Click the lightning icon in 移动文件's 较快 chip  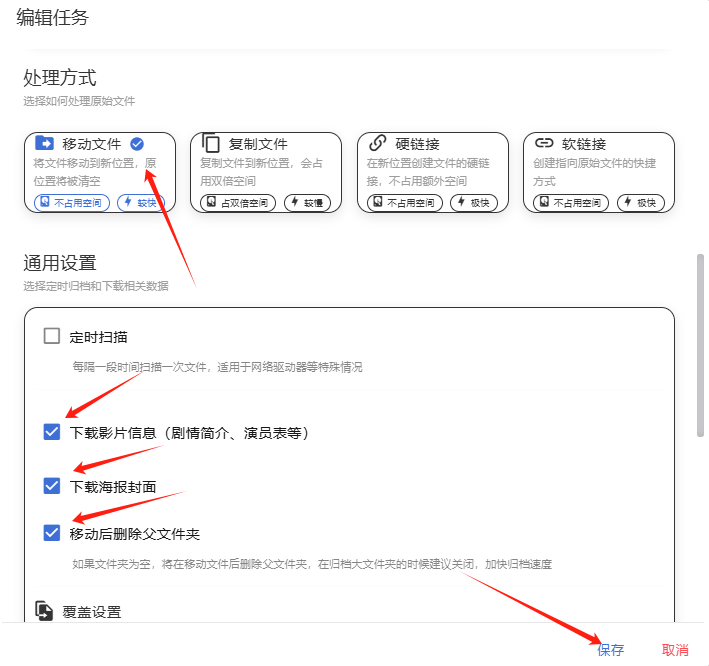tap(128, 202)
